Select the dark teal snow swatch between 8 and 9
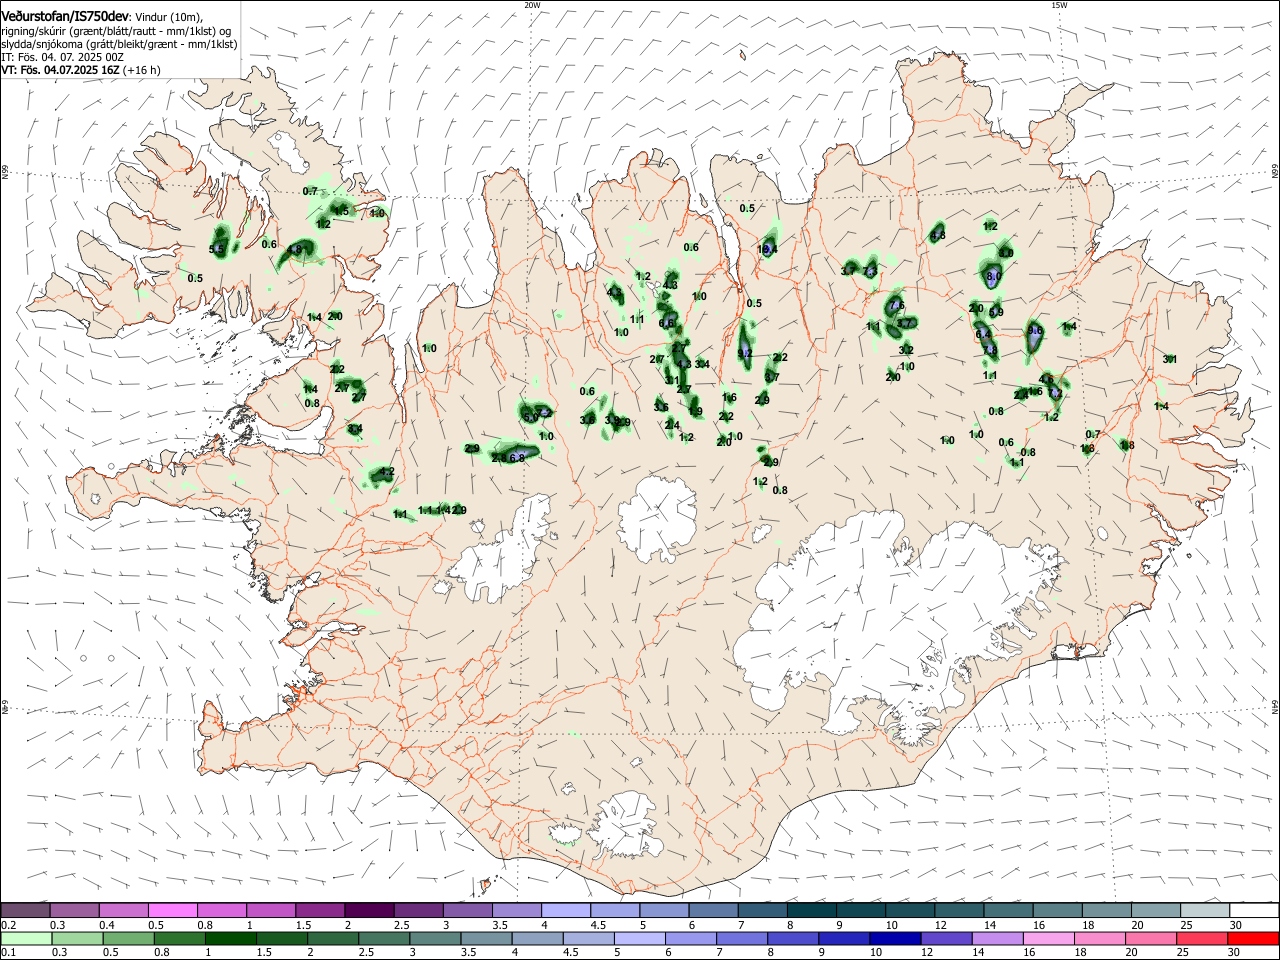Viewport: 1280px width, 960px height. pos(811,910)
